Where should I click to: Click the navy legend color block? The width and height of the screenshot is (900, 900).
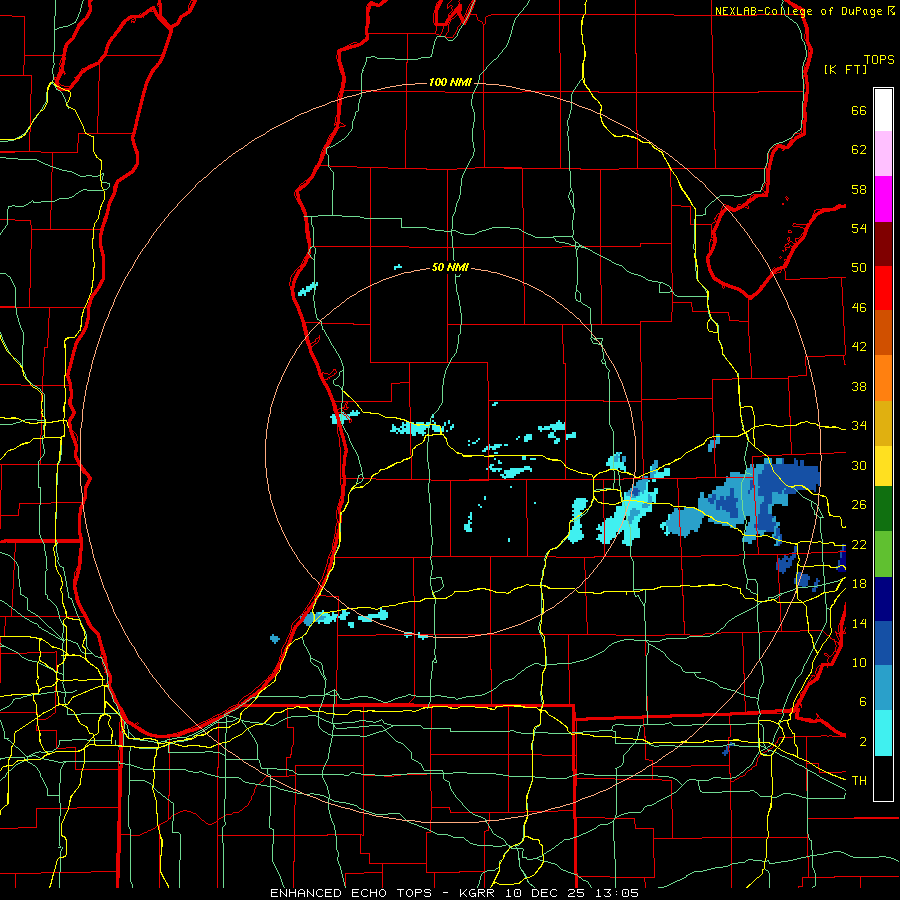883,599
